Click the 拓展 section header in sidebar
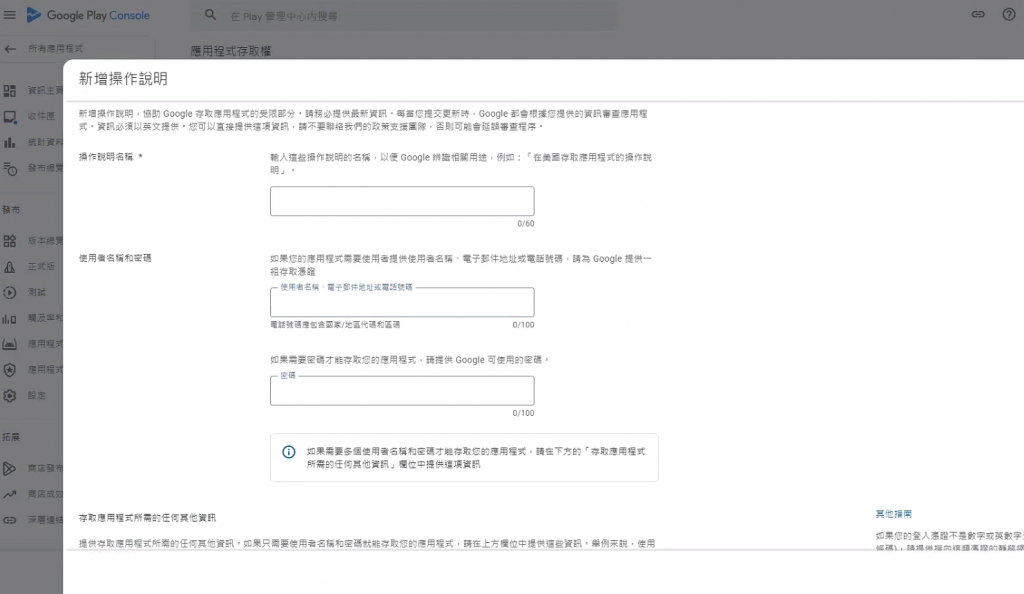1024x594 pixels. [11, 437]
